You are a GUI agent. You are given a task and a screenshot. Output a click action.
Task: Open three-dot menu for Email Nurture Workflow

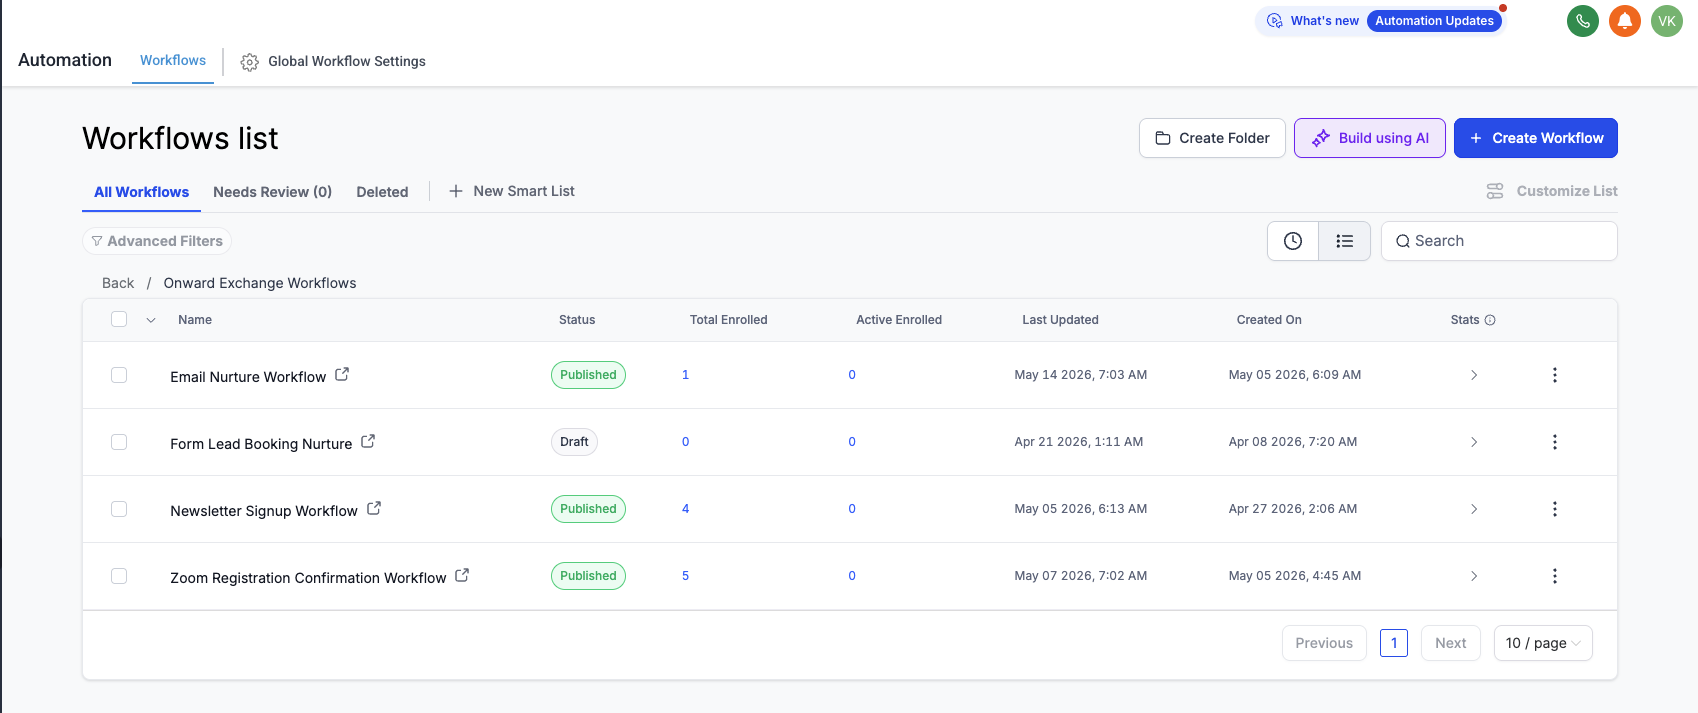pyautogui.click(x=1555, y=375)
